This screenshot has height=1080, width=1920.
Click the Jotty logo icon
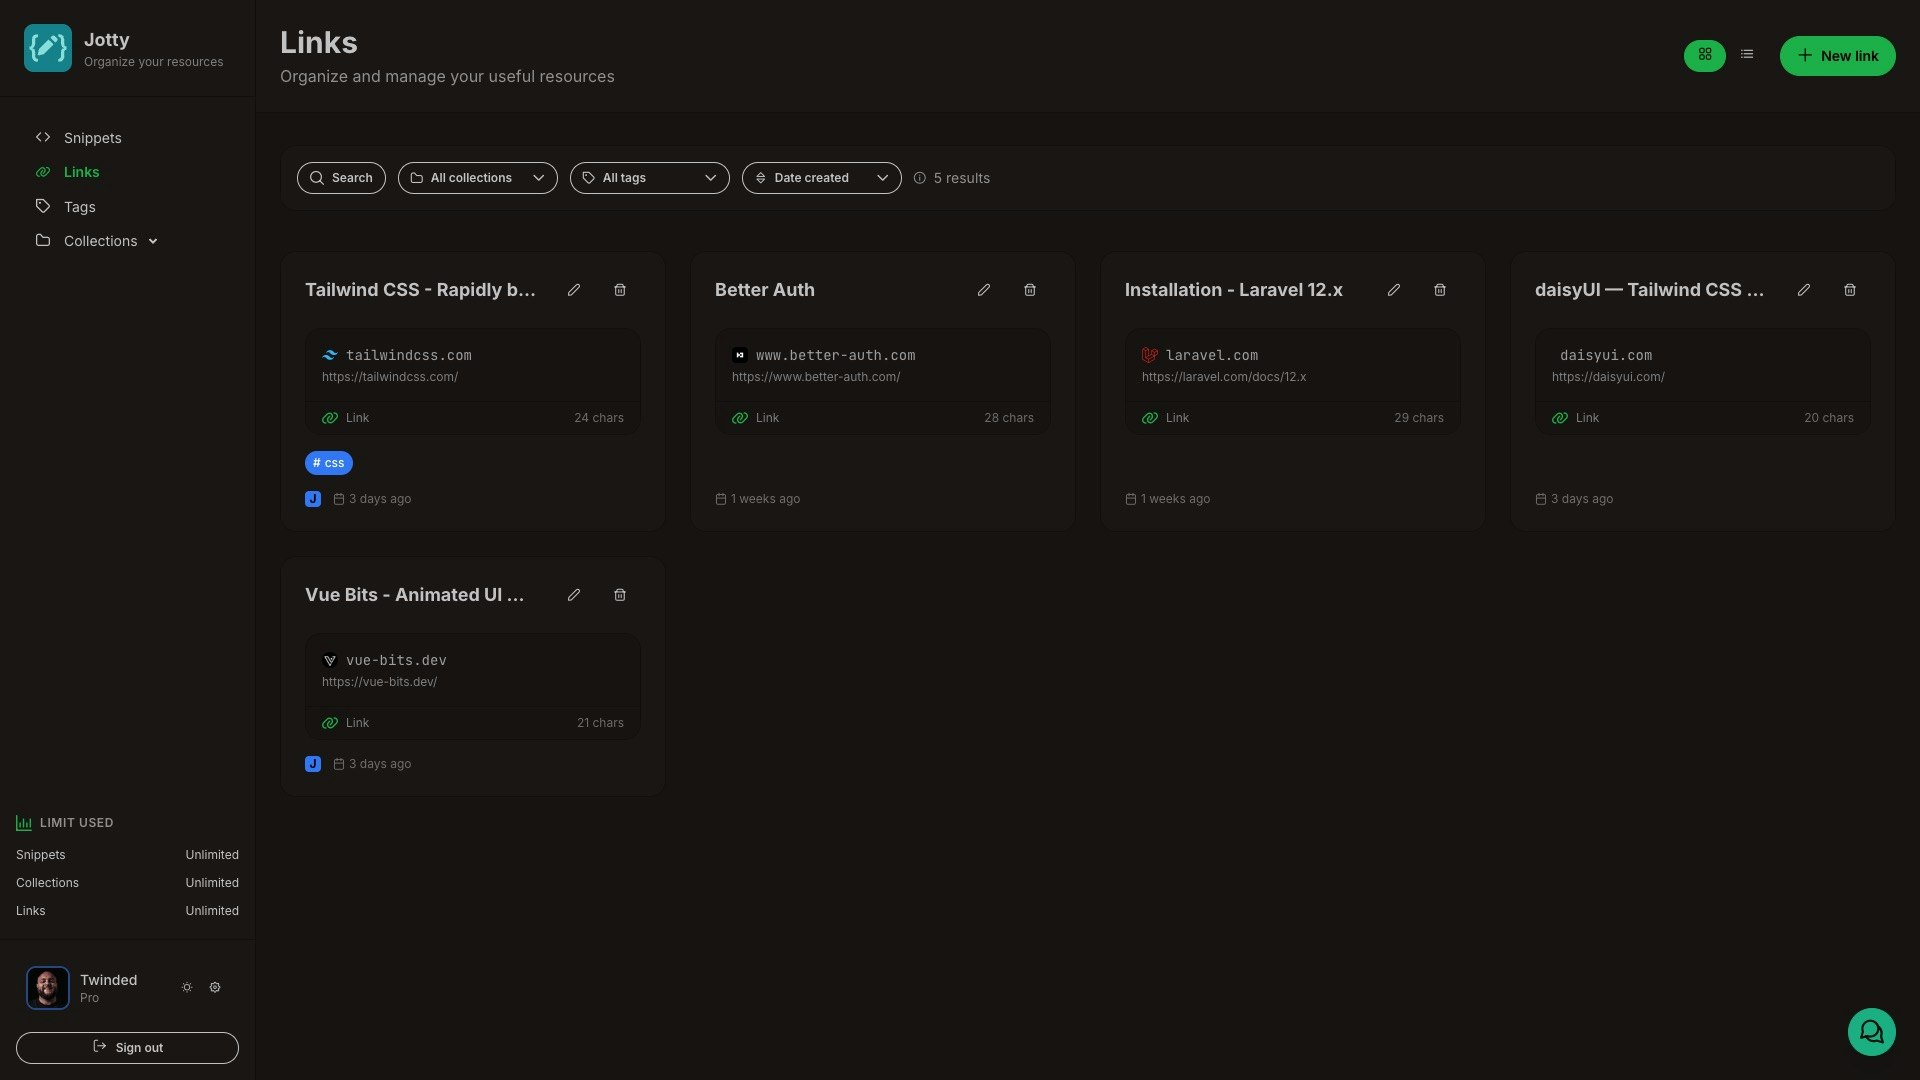click(48, 48)
